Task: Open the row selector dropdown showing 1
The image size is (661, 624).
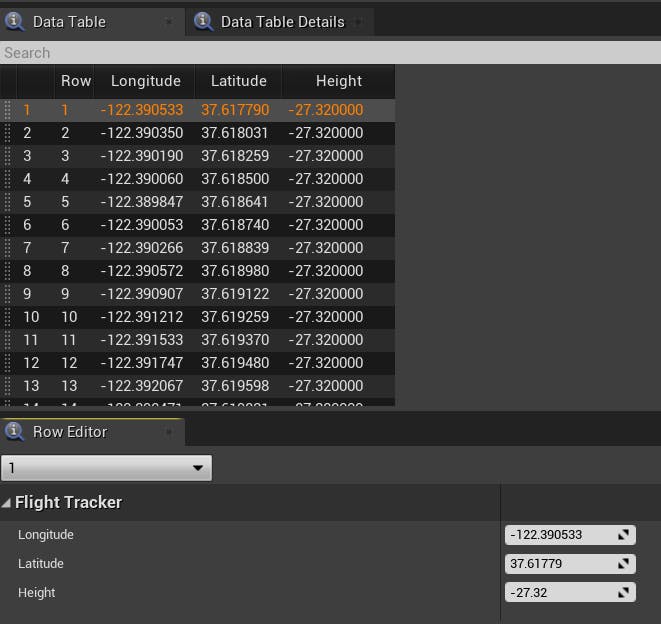Action: tap(106, 468)
